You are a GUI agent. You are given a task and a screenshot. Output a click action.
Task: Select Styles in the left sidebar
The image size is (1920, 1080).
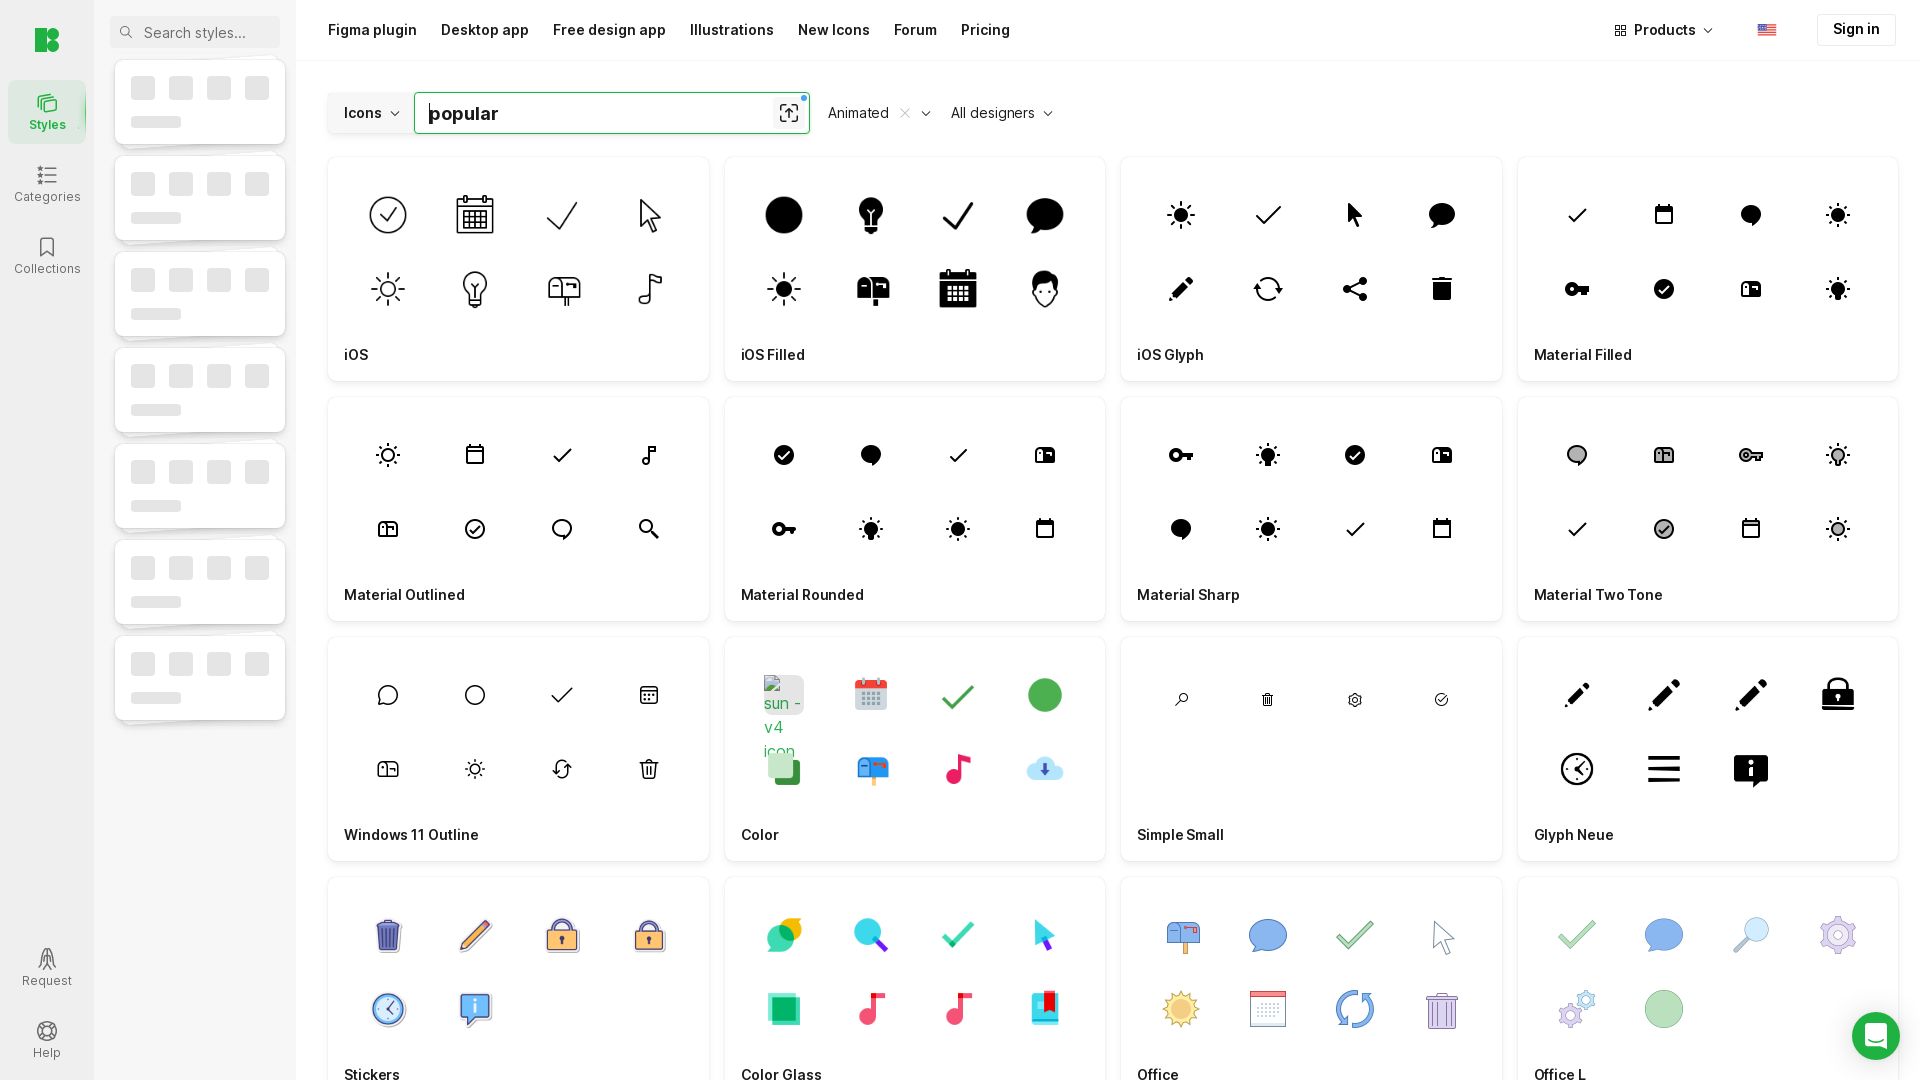point(47,111)
